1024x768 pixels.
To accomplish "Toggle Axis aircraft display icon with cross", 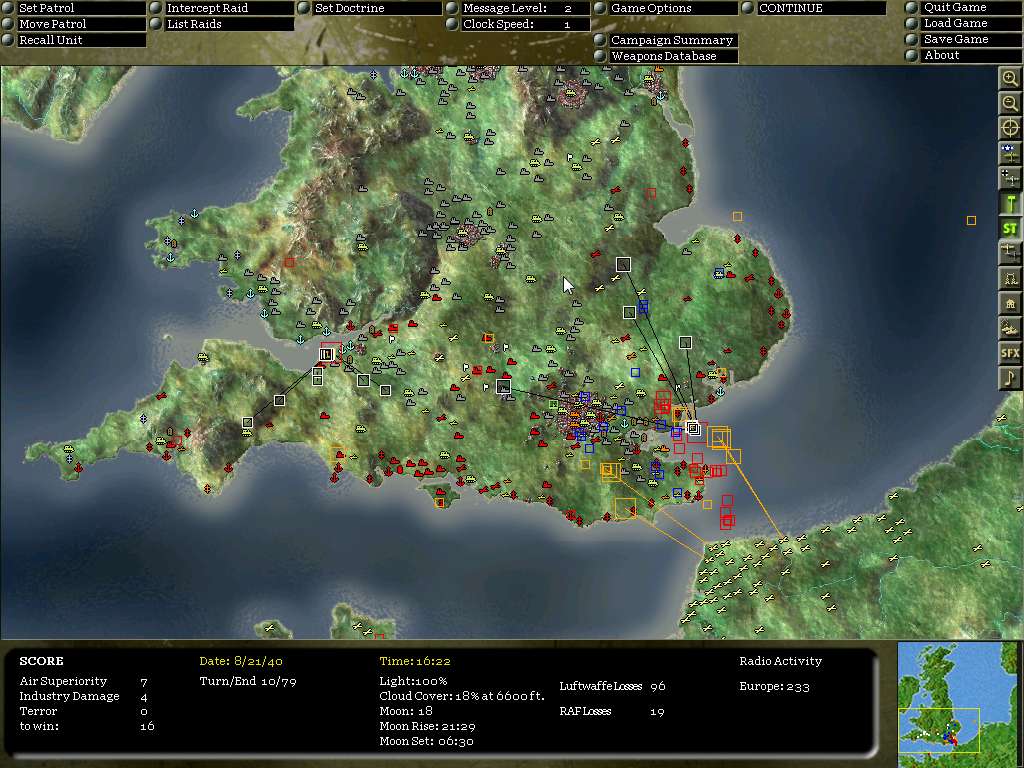I will tap(1010, 178).
